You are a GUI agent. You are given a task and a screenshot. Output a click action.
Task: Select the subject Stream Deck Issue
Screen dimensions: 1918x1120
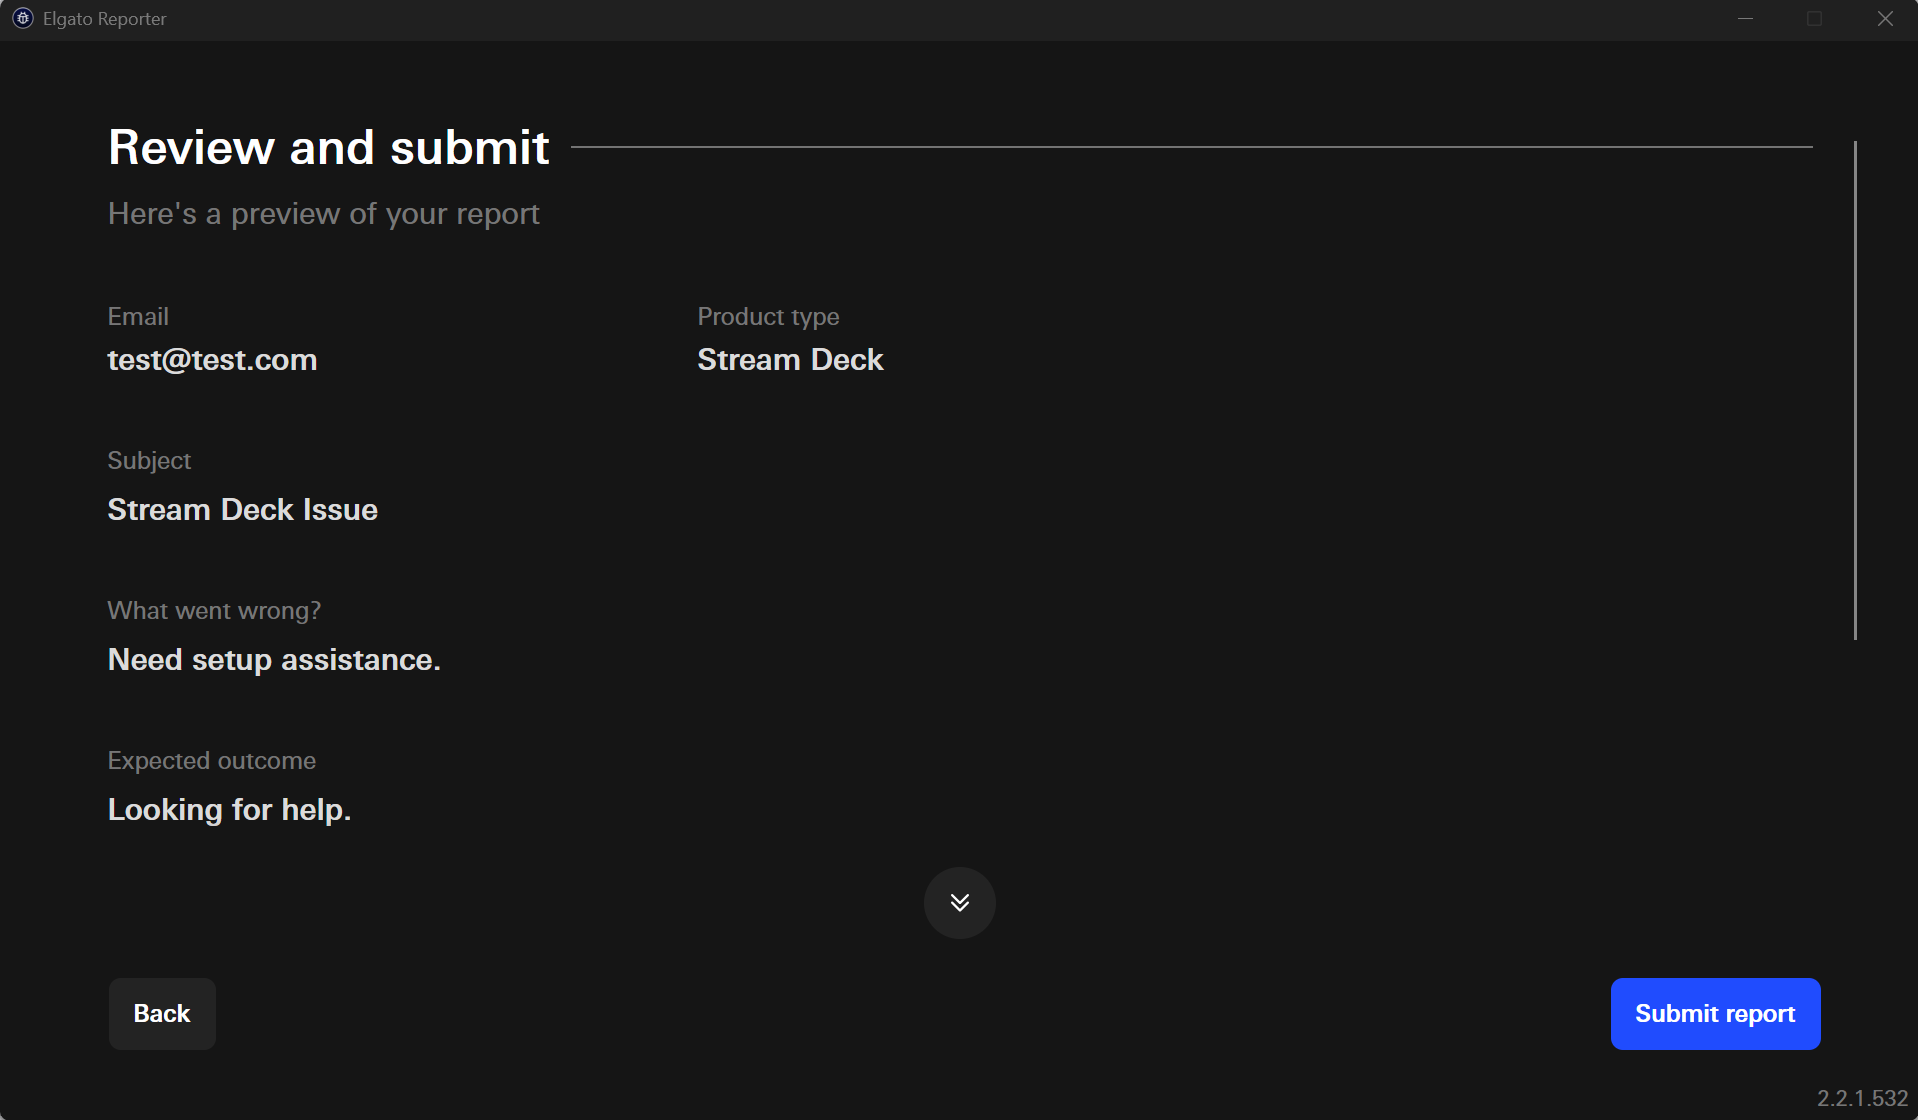(242, 509)
